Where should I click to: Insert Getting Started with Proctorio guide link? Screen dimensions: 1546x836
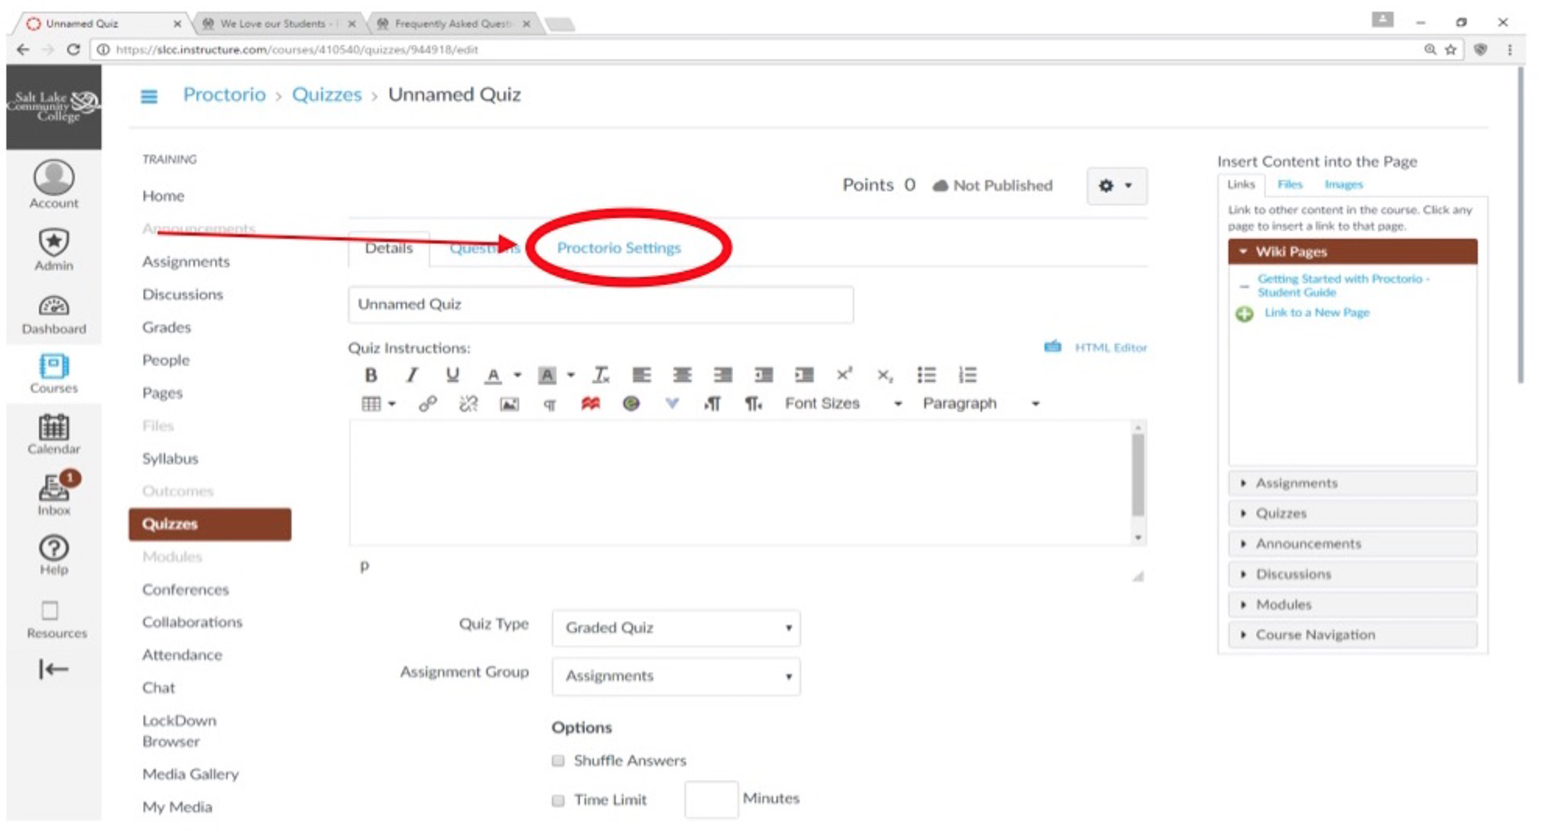click(x=1343, y=286)
